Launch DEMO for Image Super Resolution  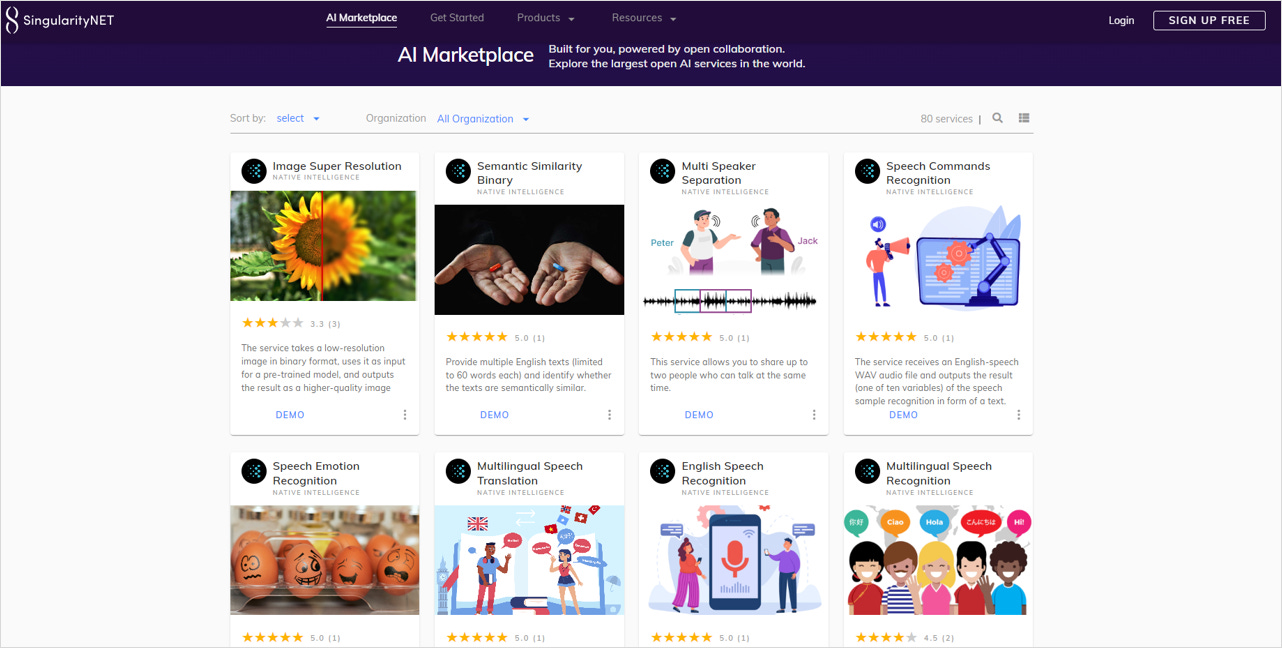290,415
